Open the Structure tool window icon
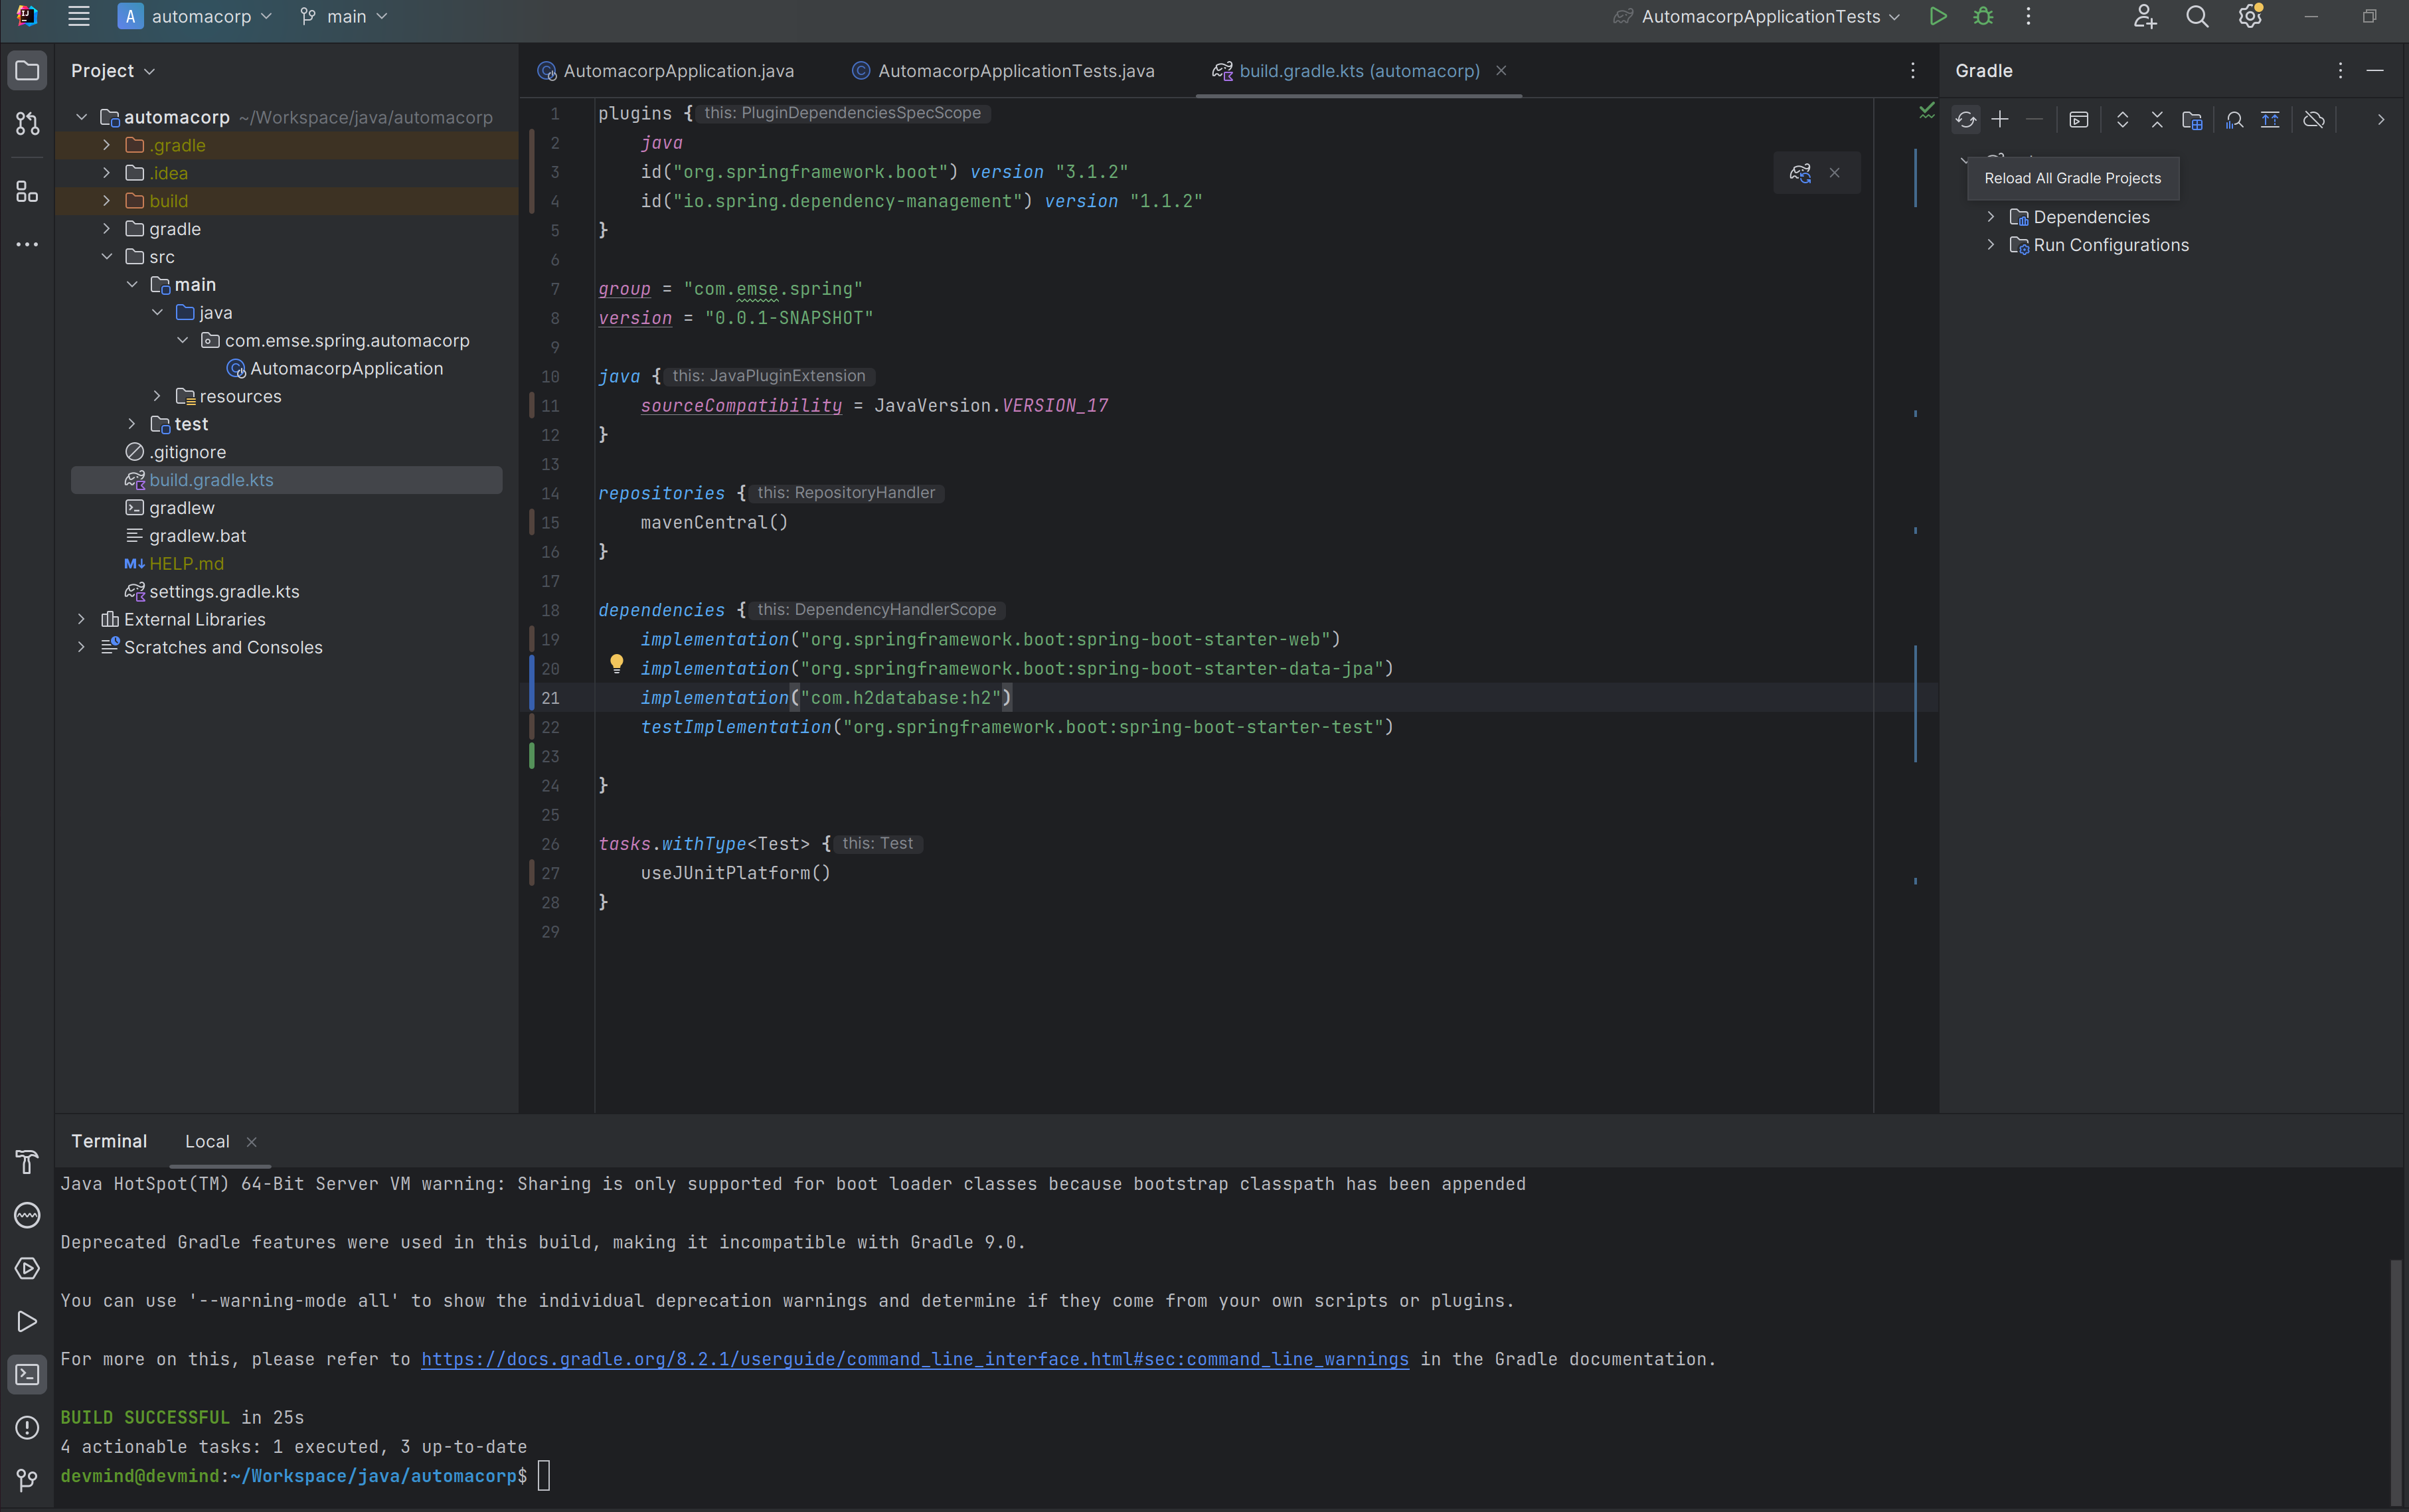Image resolution: width=2409 pixels, height=1512 pixels. (x=27, y=192)
